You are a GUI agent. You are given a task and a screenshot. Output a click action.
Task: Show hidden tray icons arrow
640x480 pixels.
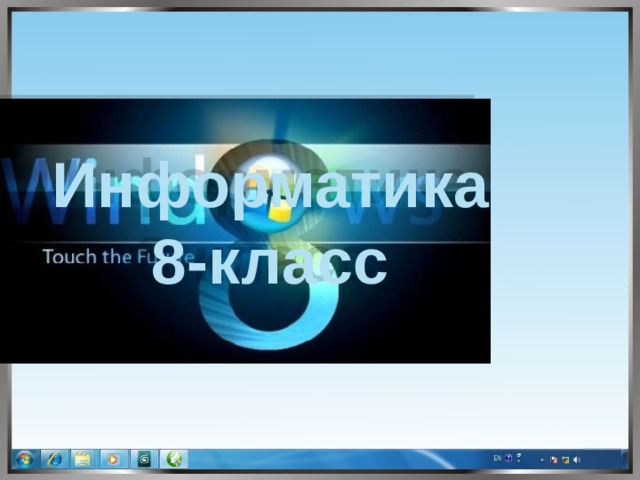point(542,460)
